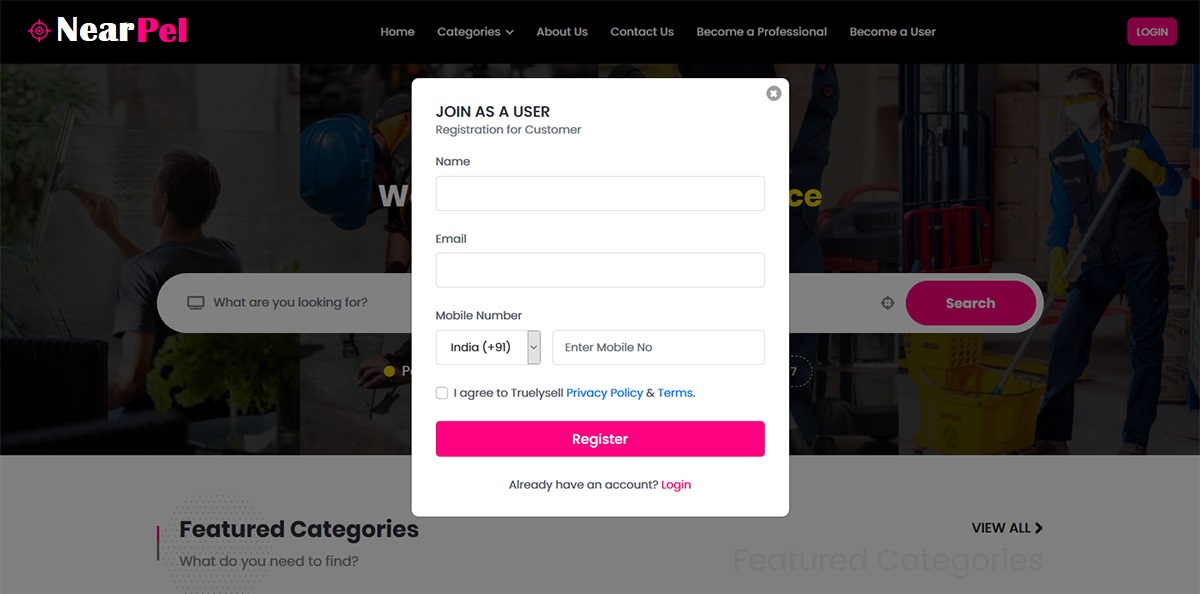Focus the Name input field
Screen dimensions: 1200x594
tap(600, 194)
